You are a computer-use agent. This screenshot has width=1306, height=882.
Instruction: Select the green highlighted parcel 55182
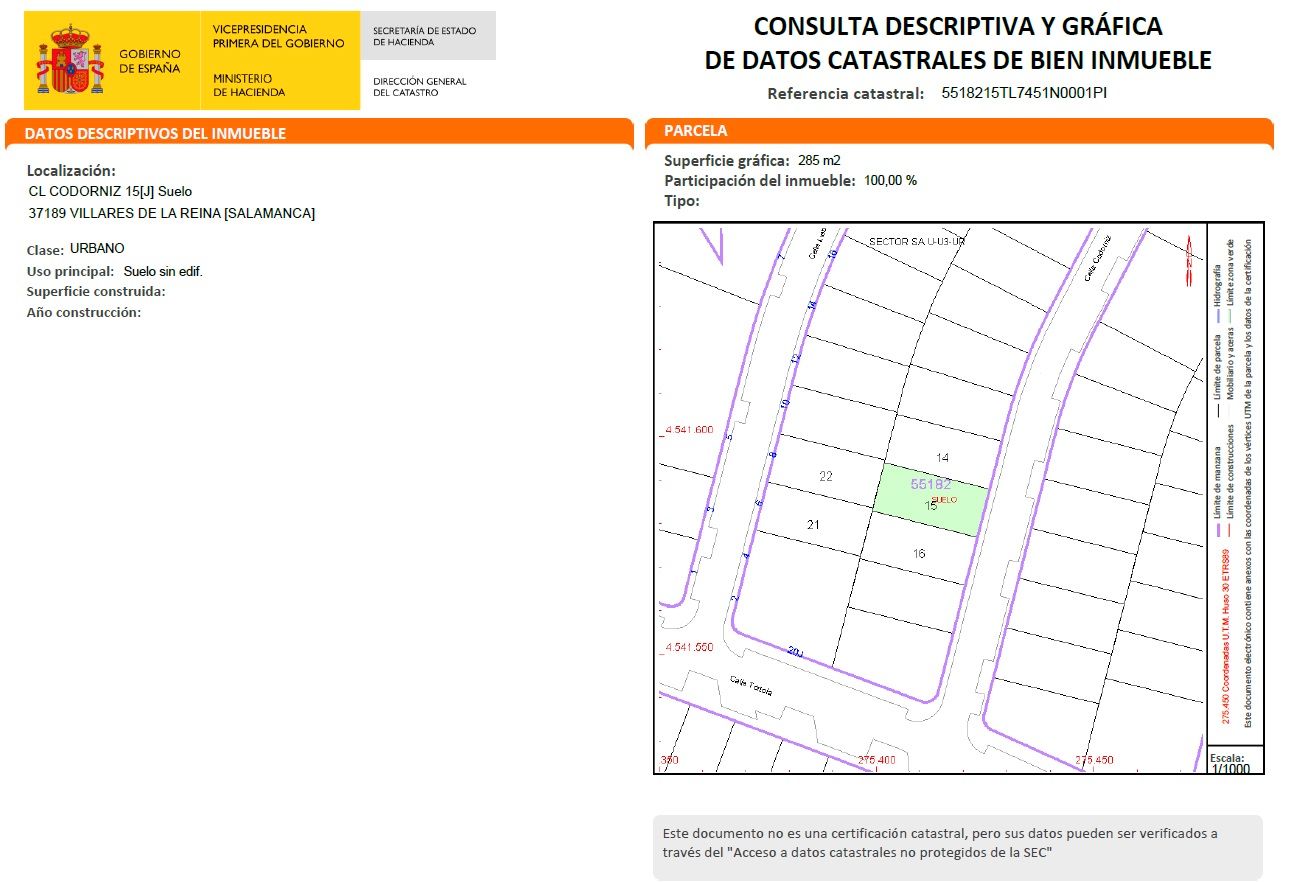pyautogui.click(x=930, y=495)
